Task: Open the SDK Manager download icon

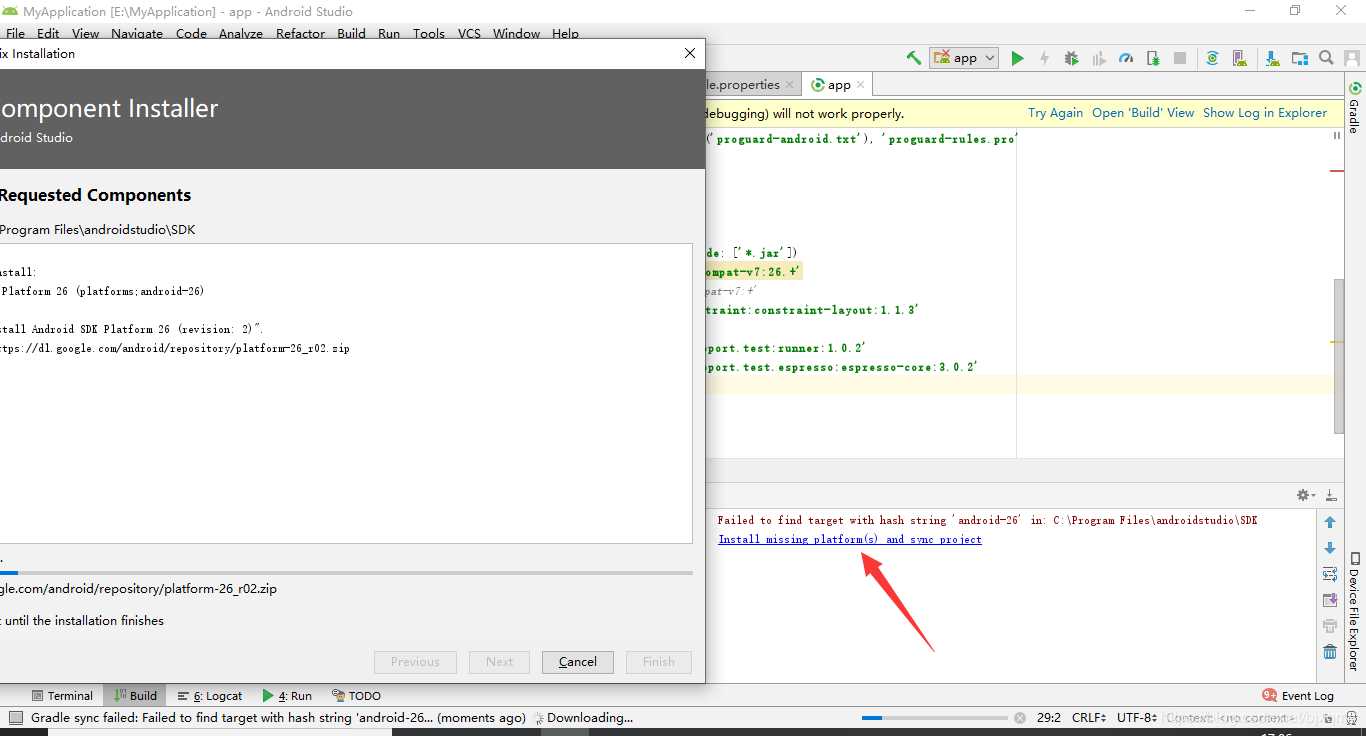Action: click(1271, 58)
